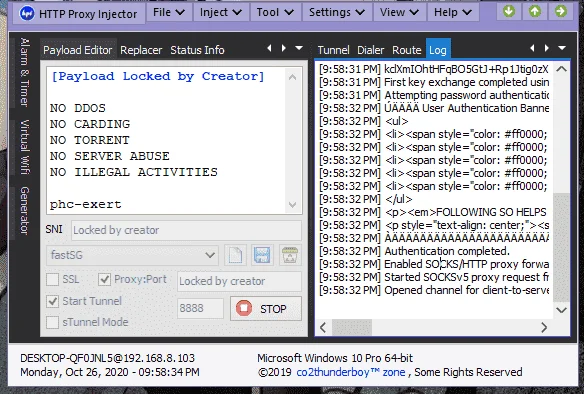This screenshot has height=394, width=584.
Task: Switch to the Route tab
Action: 406,50
